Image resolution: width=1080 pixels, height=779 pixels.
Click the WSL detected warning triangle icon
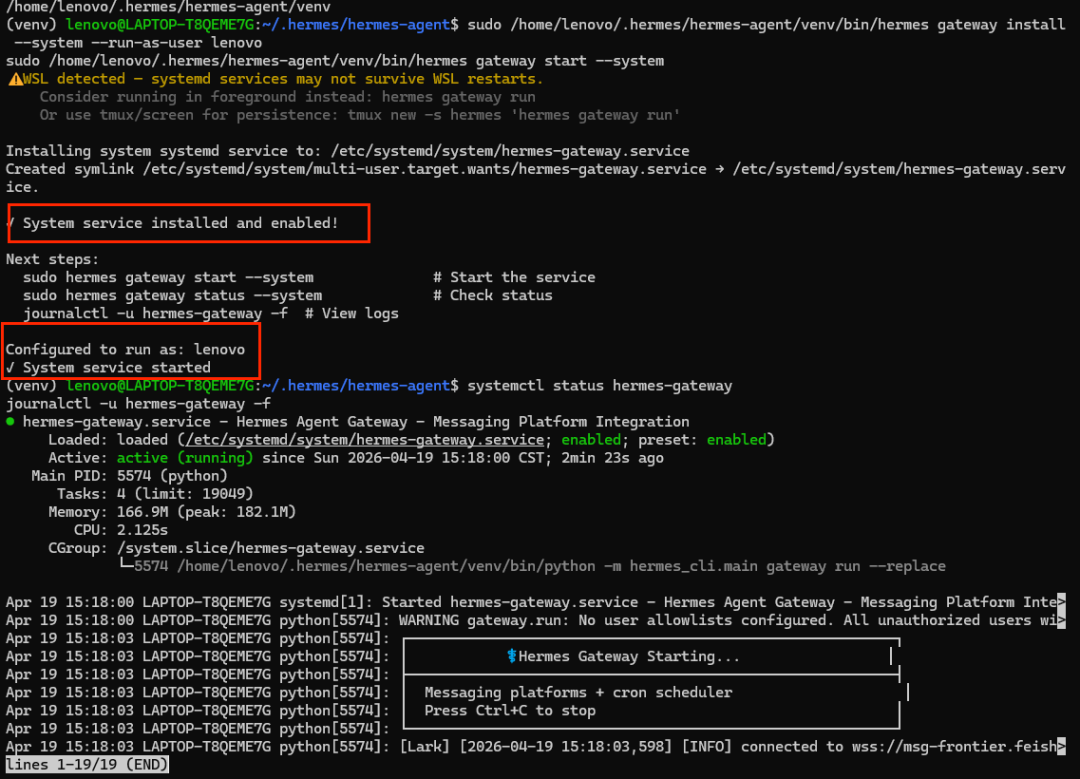[x=15, y=78]
